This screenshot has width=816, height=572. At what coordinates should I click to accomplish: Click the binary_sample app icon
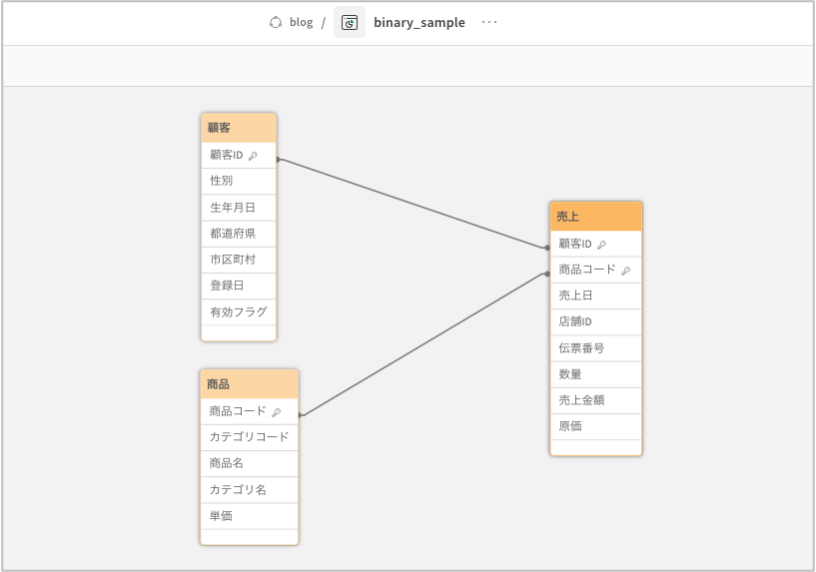[349, 22]
